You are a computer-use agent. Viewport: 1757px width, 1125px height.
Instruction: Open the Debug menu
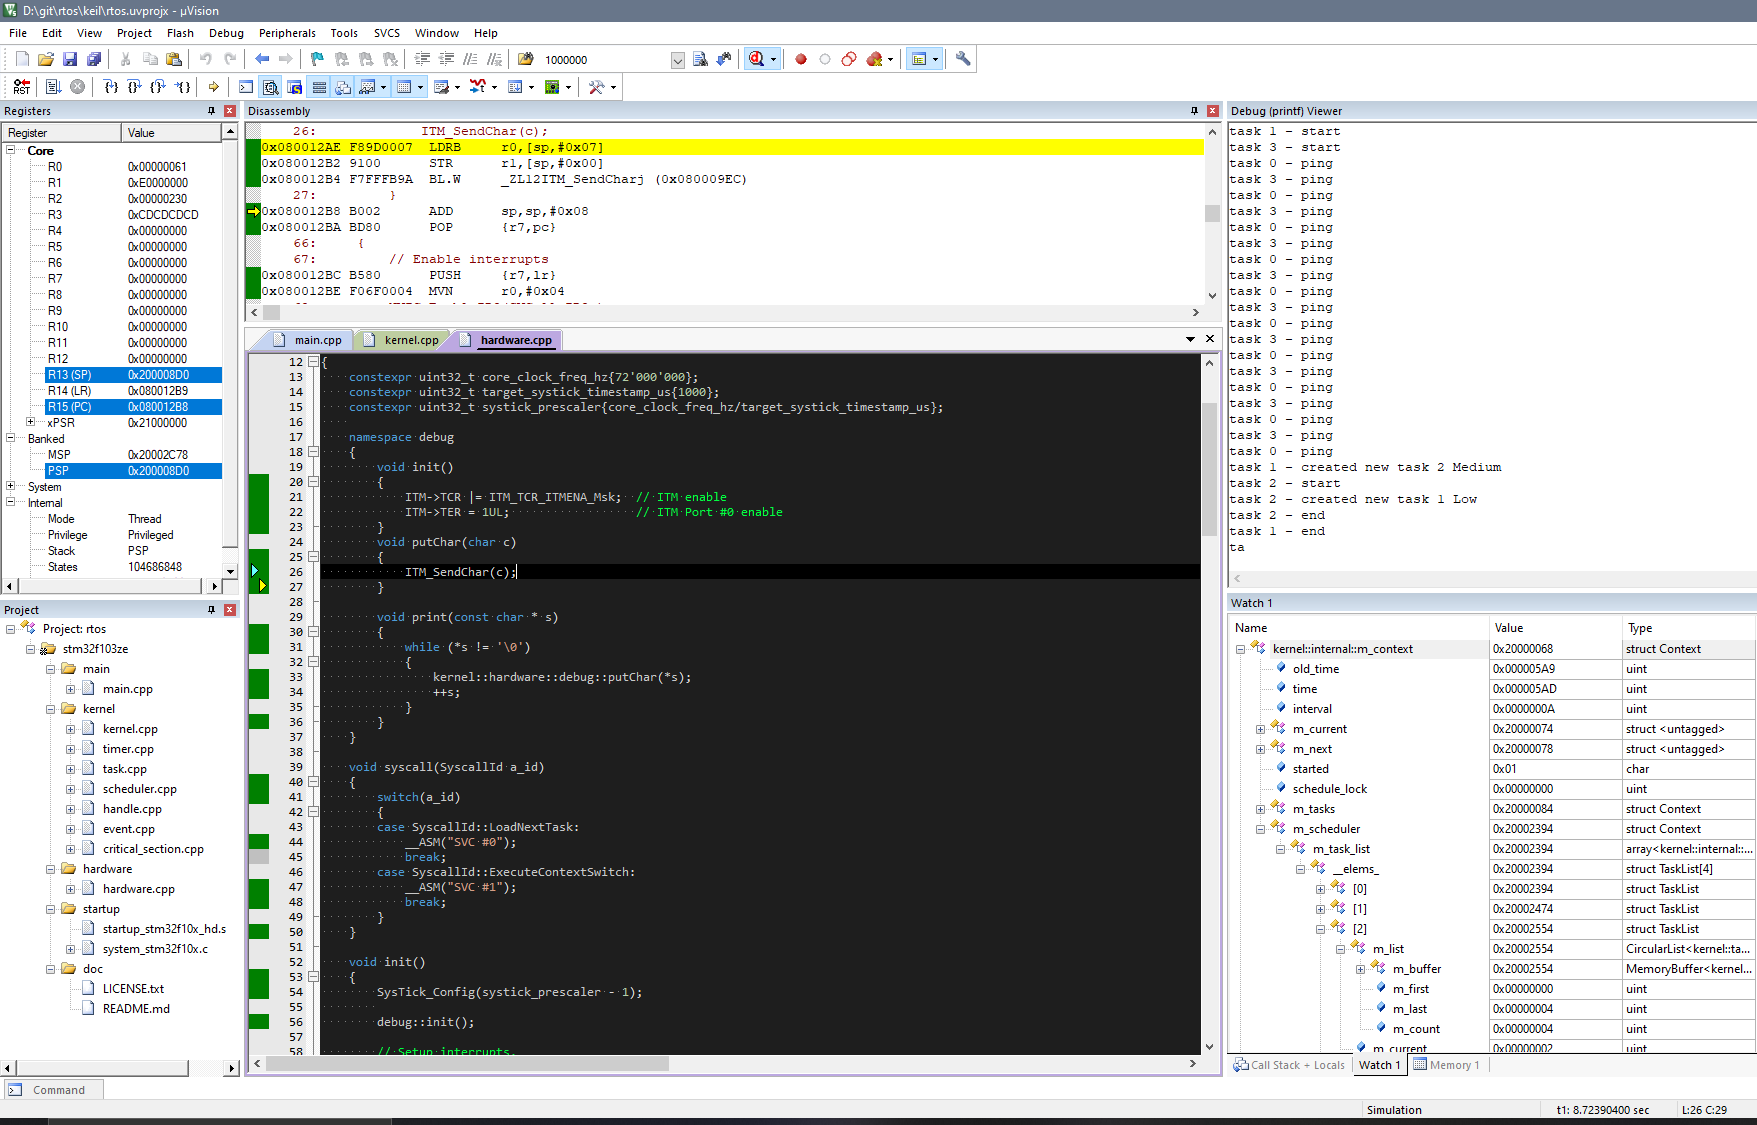point(226,33)
